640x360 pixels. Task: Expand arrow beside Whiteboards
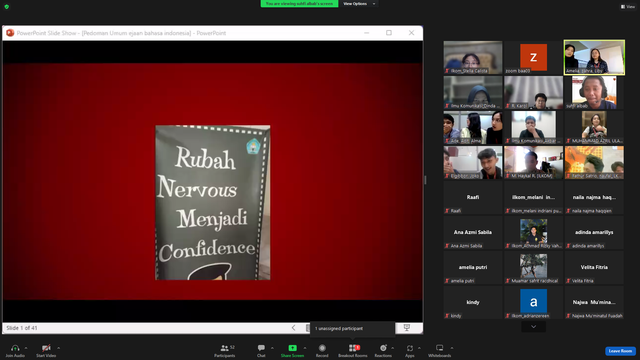(x=452, y=348)
